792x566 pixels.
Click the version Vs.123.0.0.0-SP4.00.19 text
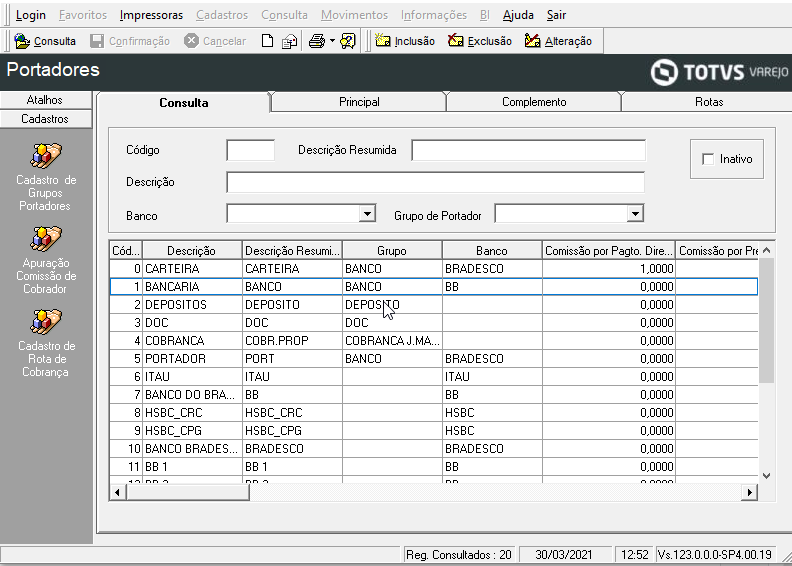click(x=714, y=555)
